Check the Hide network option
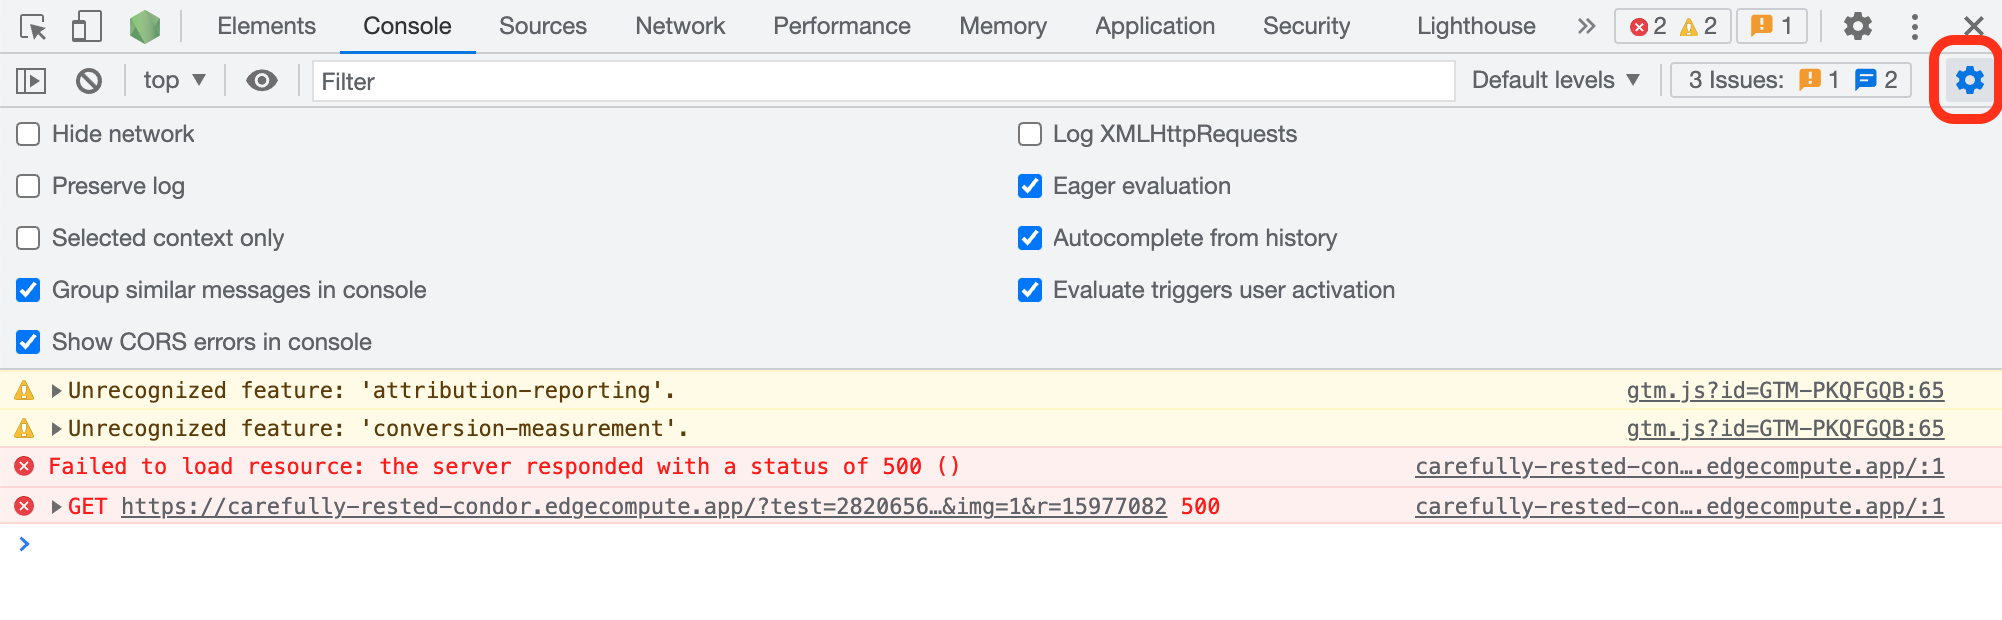Image resolution: width=2002 pixels, height=620 pixels. pos(28,134)
